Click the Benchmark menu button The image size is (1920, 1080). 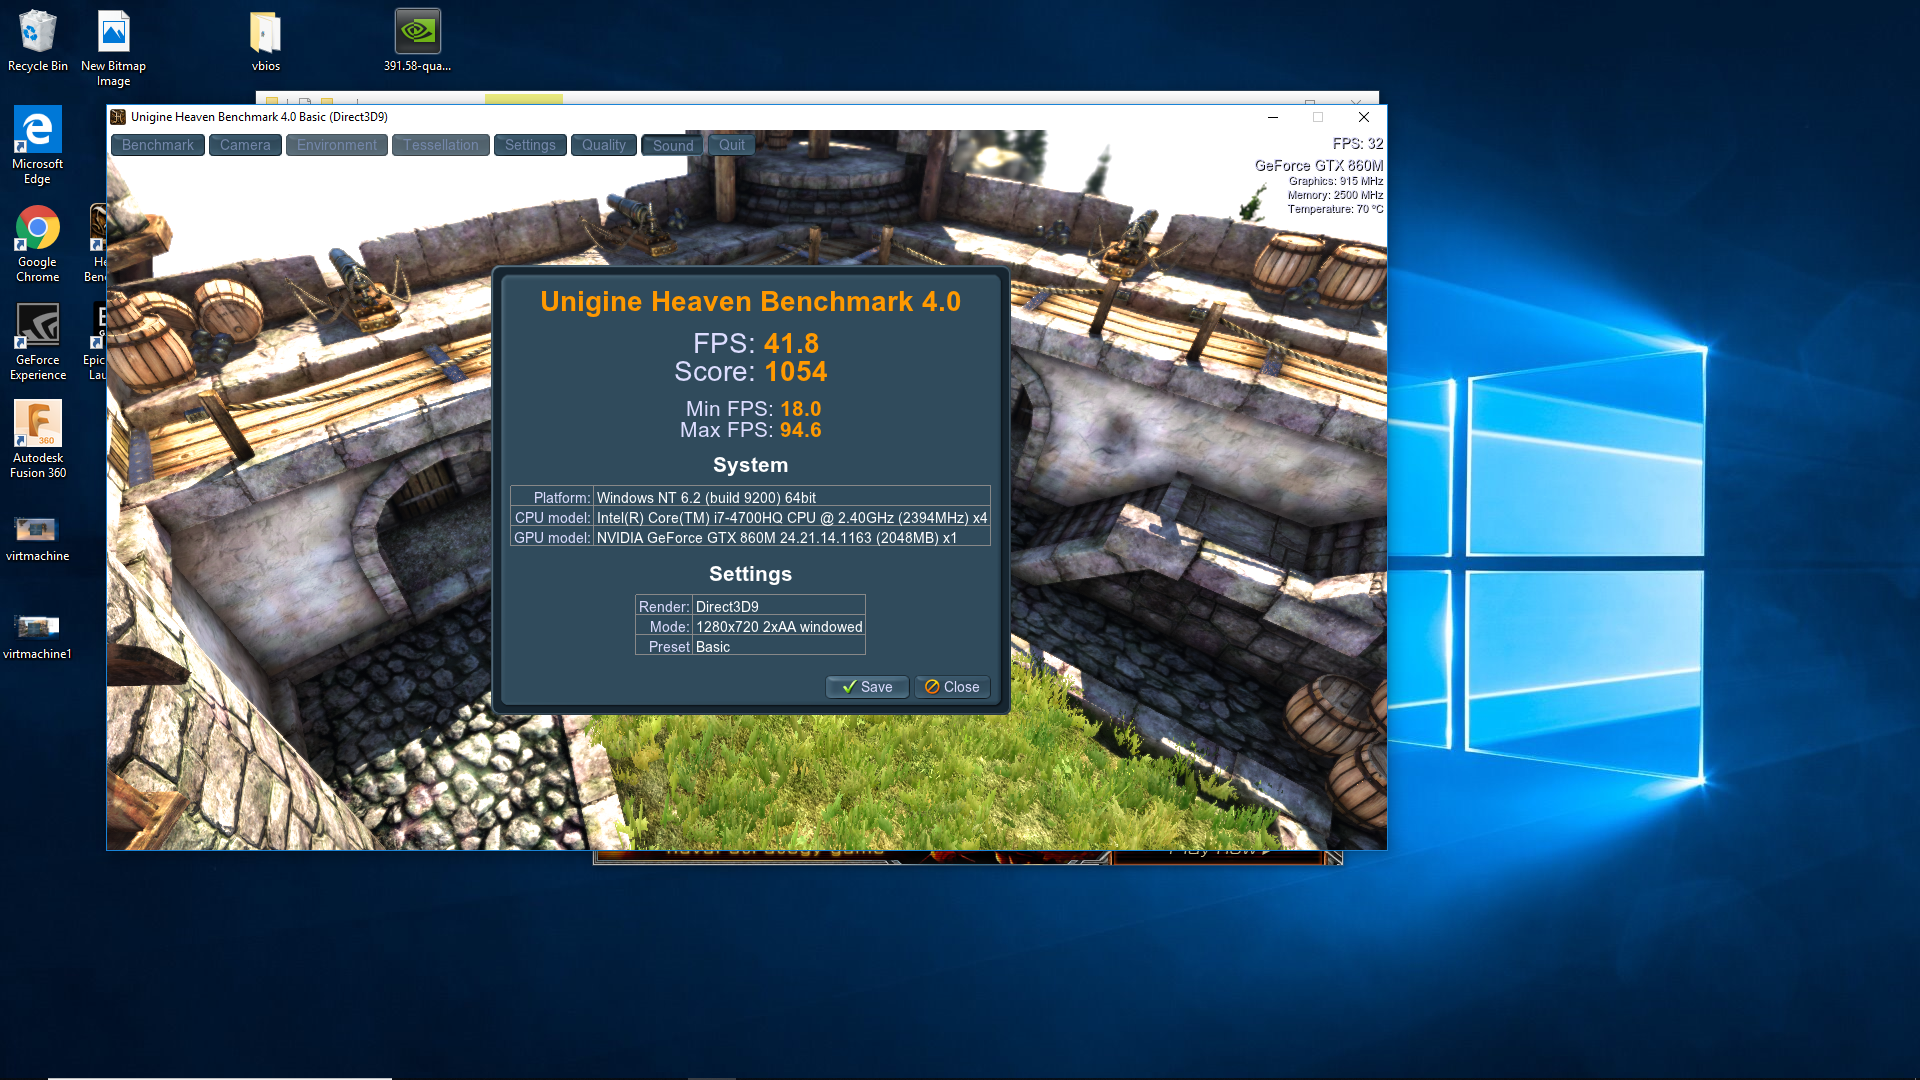(158, 145)
